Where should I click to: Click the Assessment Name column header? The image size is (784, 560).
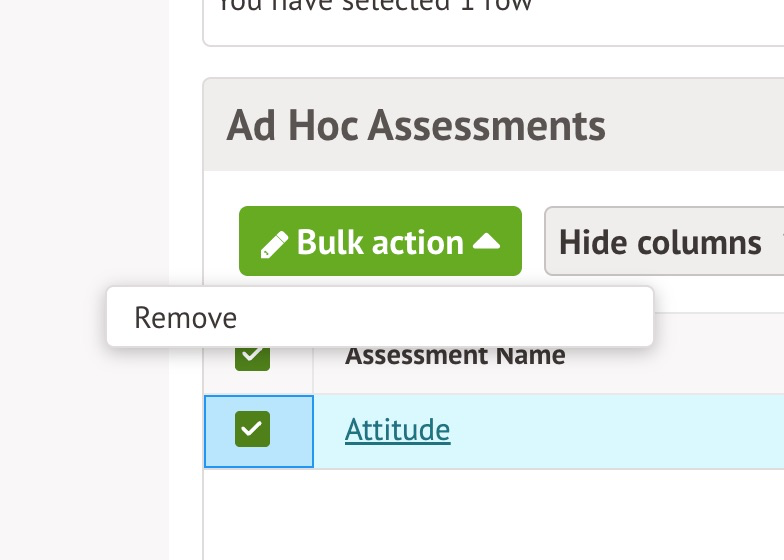(455, 355)
